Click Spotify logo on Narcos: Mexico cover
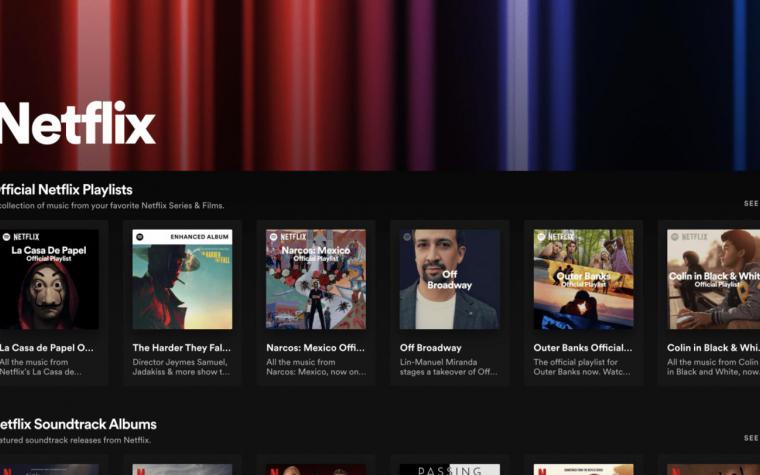Screen dimensions: 760x475 coord(273,237)
